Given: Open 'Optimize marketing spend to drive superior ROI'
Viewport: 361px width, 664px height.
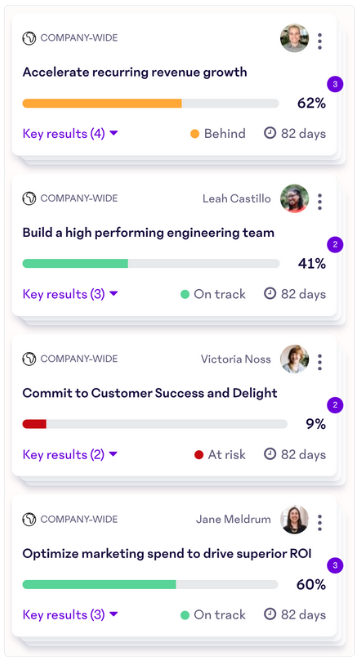Looking at the screenshot, I should 167,554.
